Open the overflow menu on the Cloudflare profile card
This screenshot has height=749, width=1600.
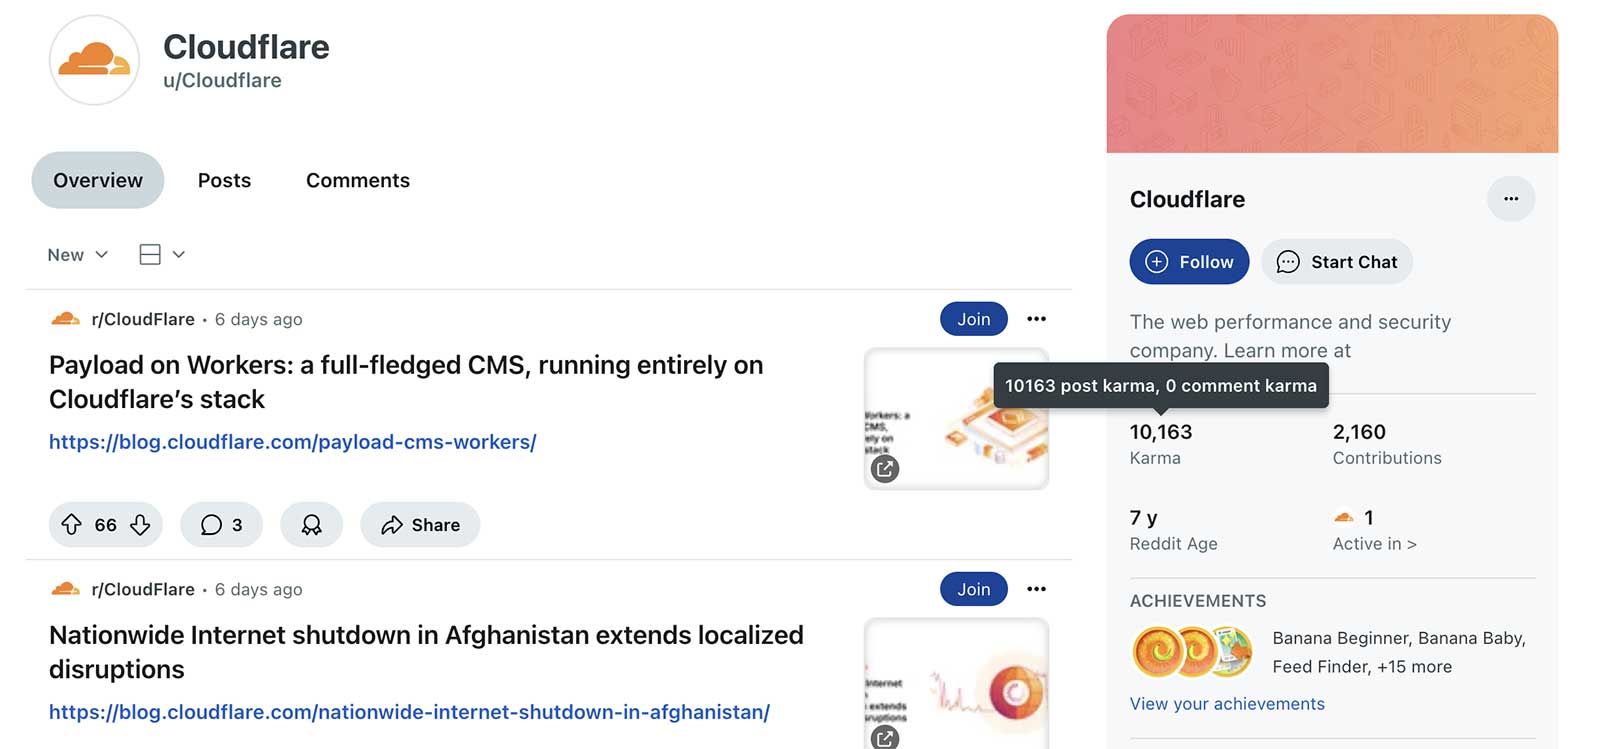pos(1511,198)
